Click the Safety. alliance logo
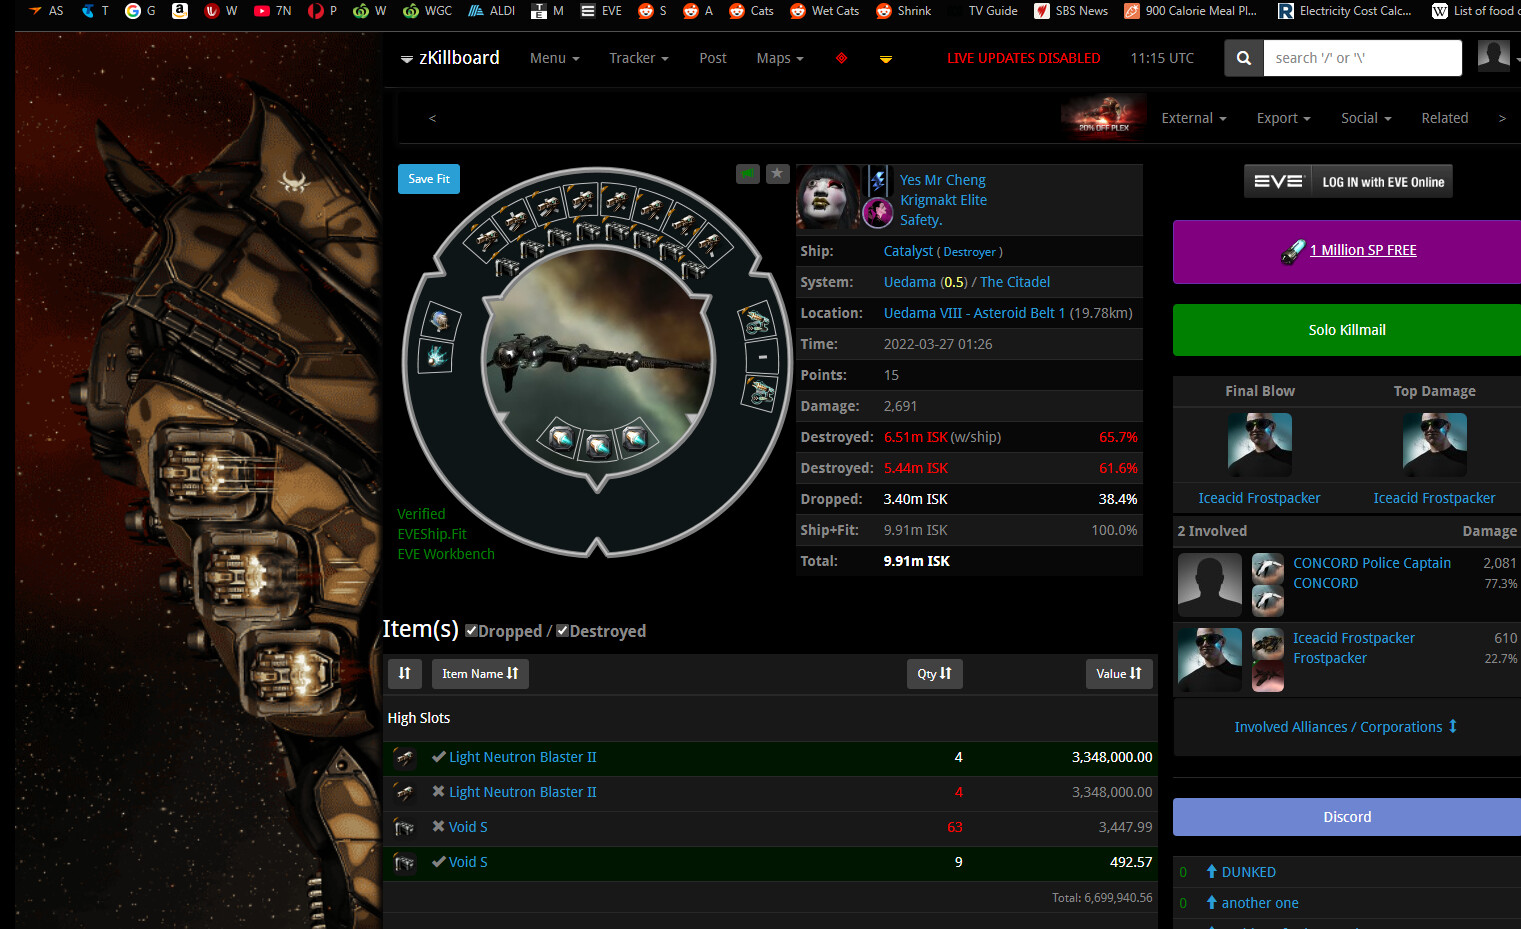Viewport: 1521px width, 929px height. pos(878,213)
